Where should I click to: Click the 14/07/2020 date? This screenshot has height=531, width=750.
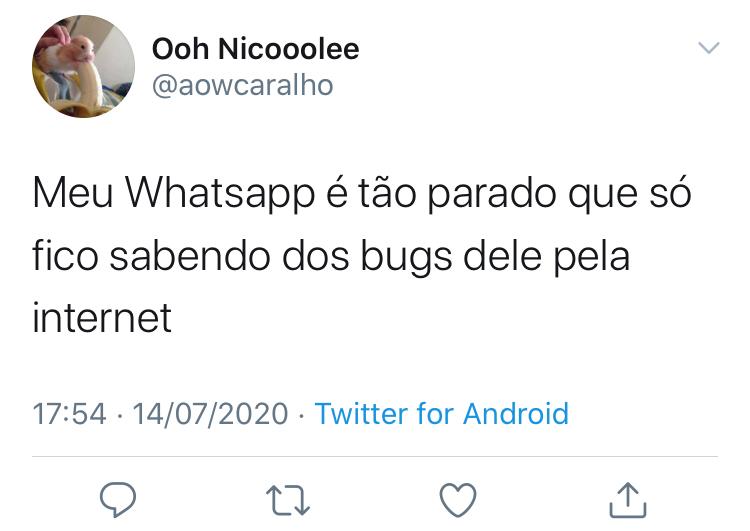210,414
